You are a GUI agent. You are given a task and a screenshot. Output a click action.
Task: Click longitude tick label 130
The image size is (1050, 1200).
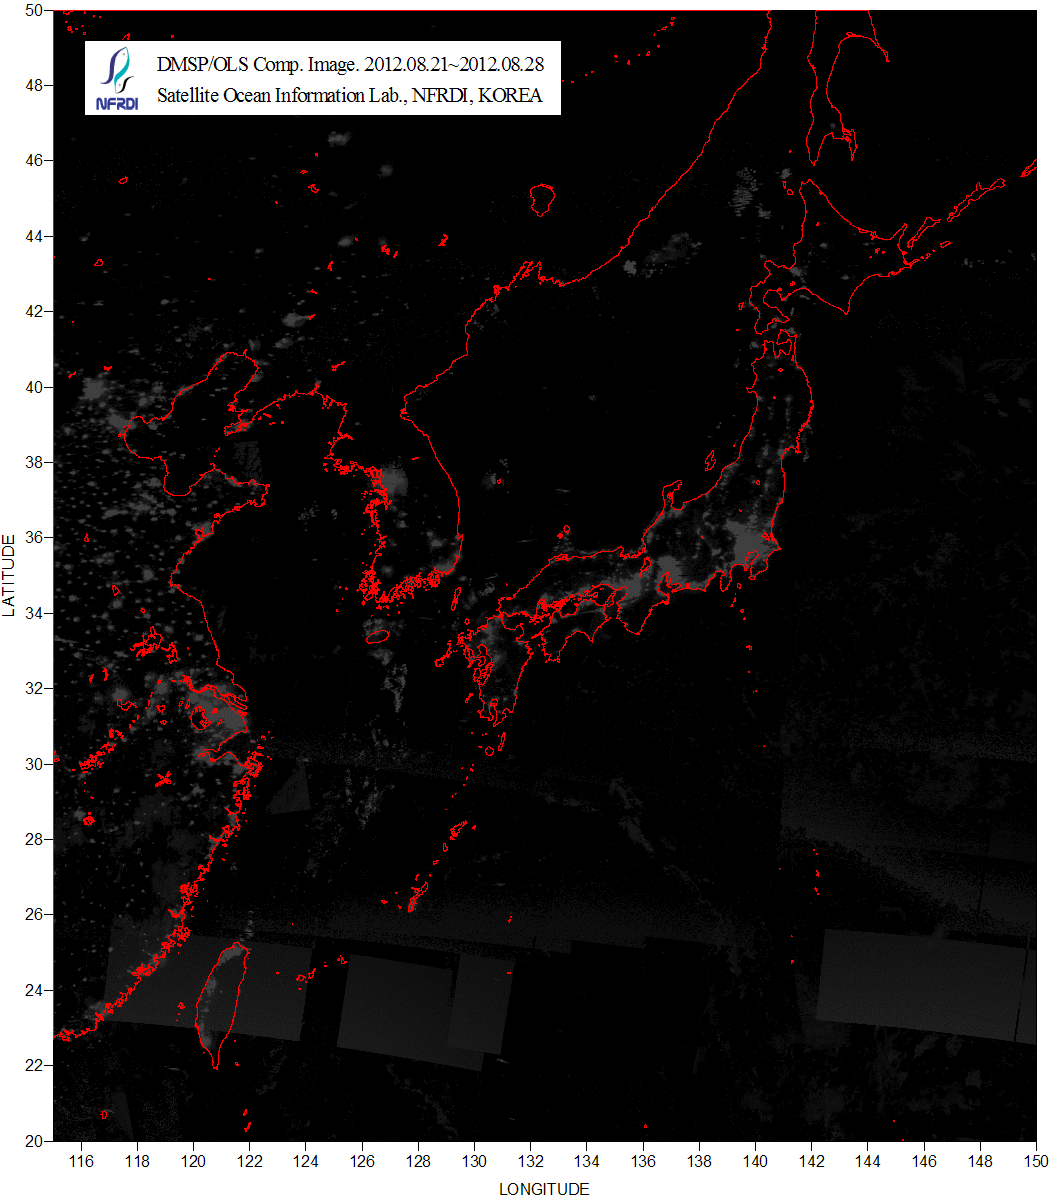475,1160
